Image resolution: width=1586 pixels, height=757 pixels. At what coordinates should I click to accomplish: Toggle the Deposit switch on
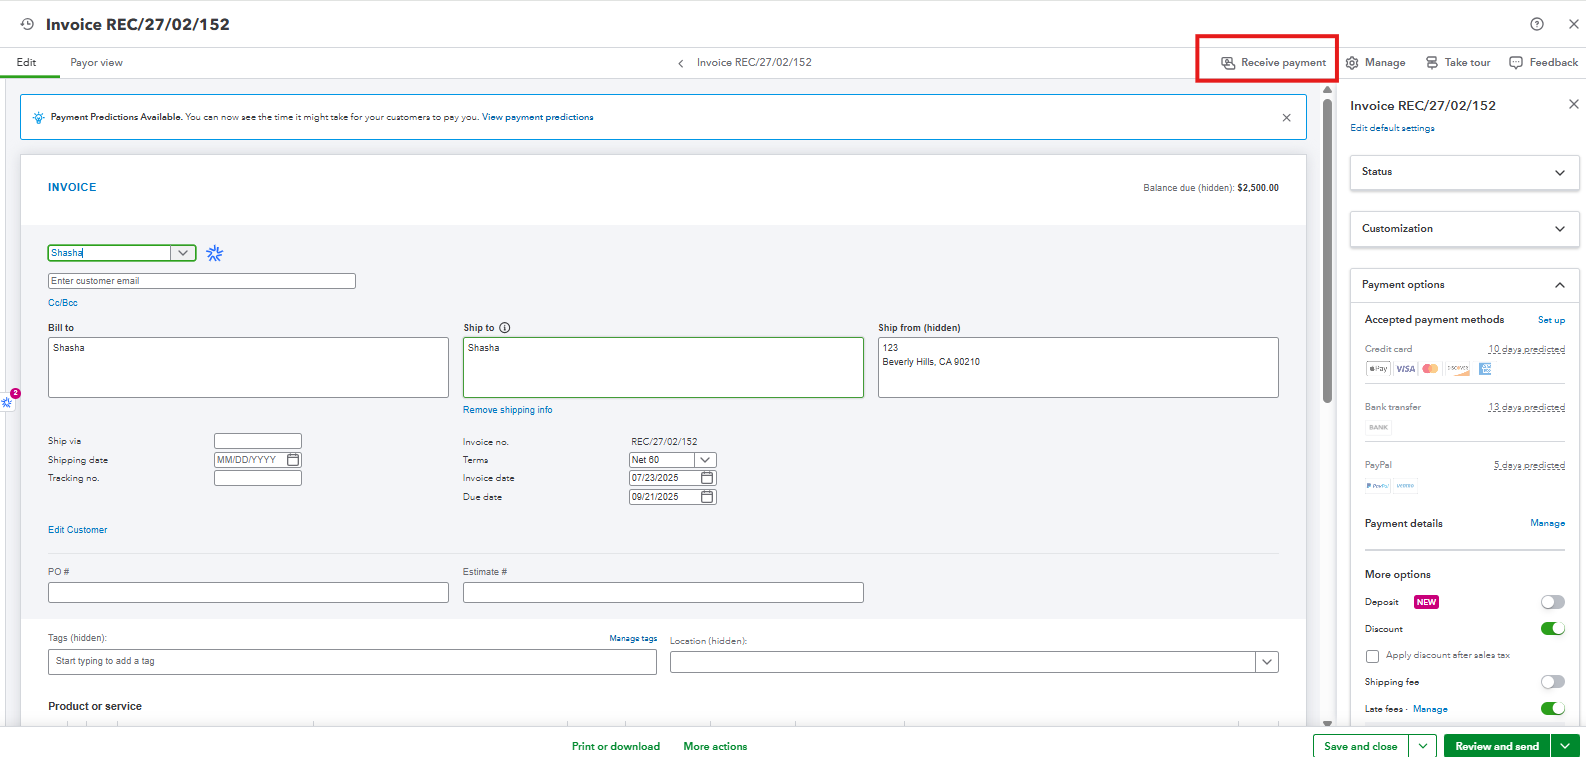tap(1553, 602)
